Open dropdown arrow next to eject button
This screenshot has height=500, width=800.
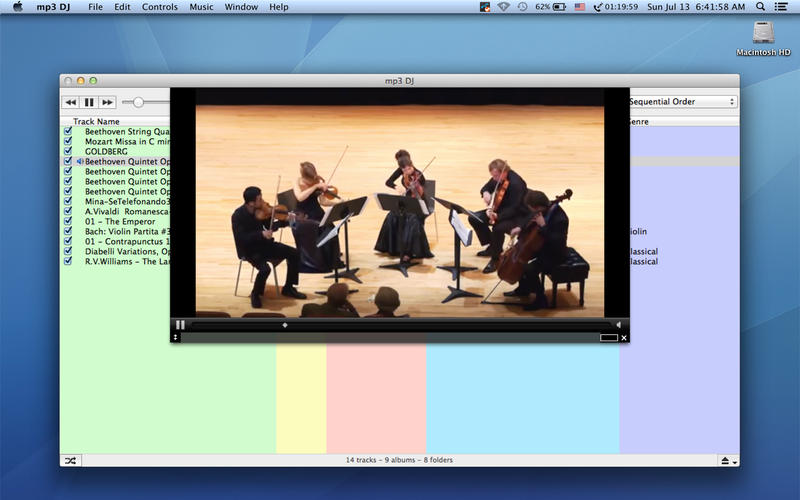point(735,462)
